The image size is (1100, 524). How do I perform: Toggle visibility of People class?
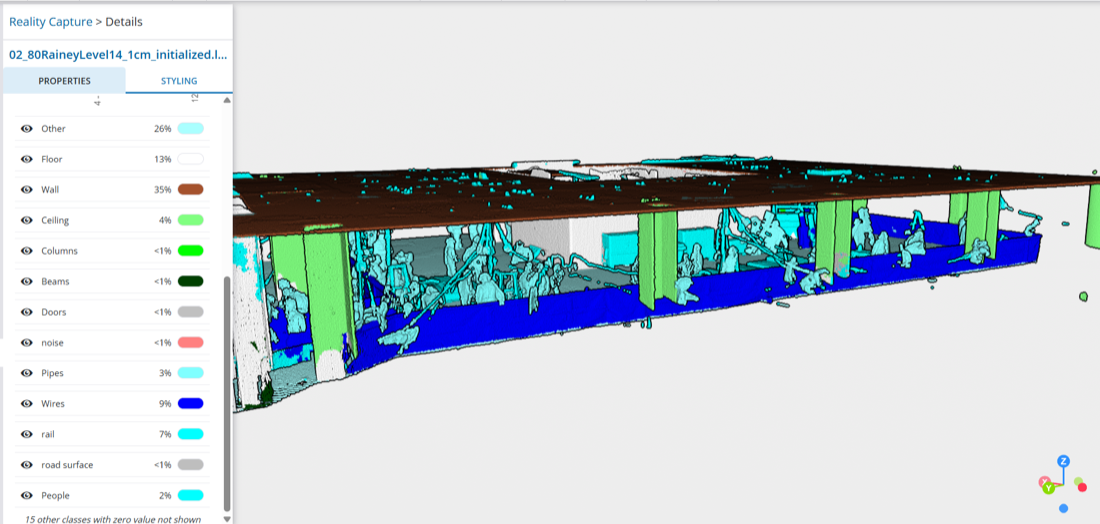pos(27,495)
